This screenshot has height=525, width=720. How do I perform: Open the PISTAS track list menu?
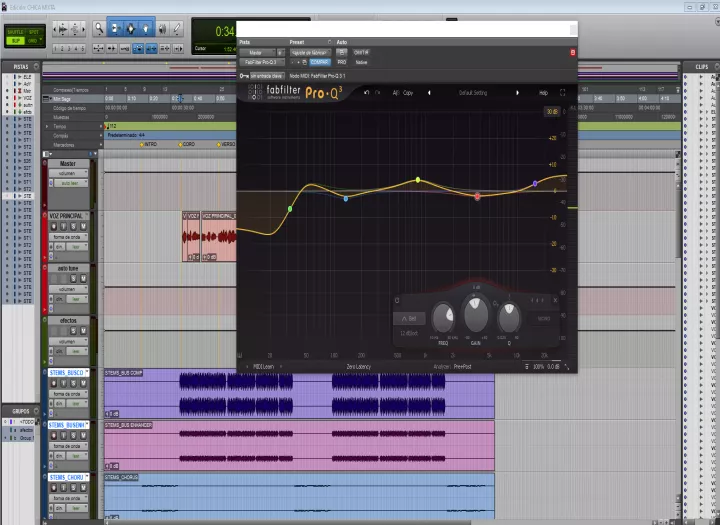coord(36,67)
